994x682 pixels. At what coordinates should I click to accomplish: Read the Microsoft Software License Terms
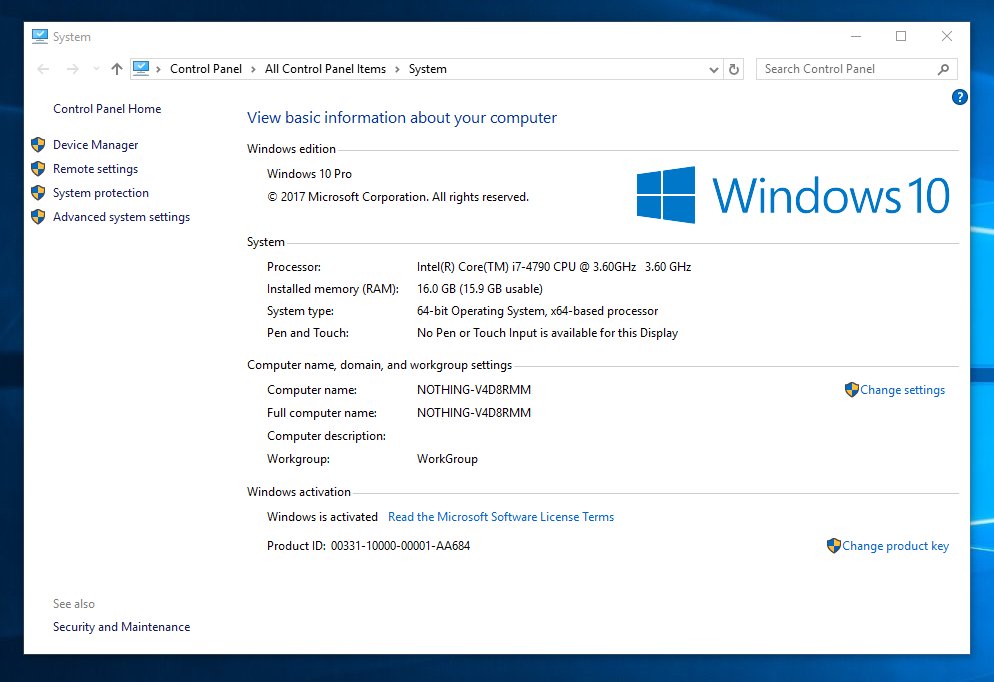pyautogui.click(x=501, y=517)
